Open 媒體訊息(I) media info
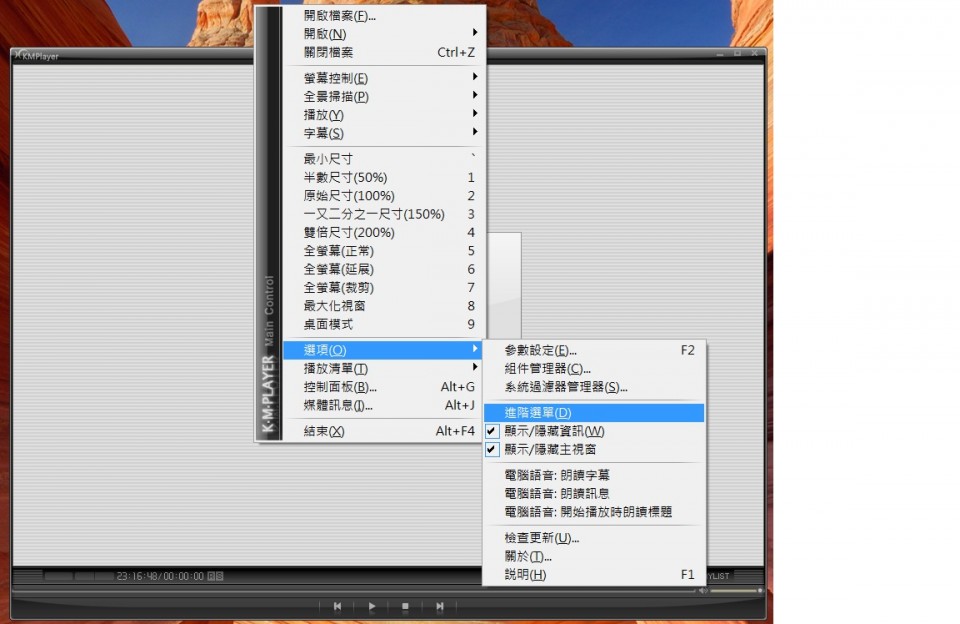The height and width of the screenshot is (624, 960). coord(338,405)
